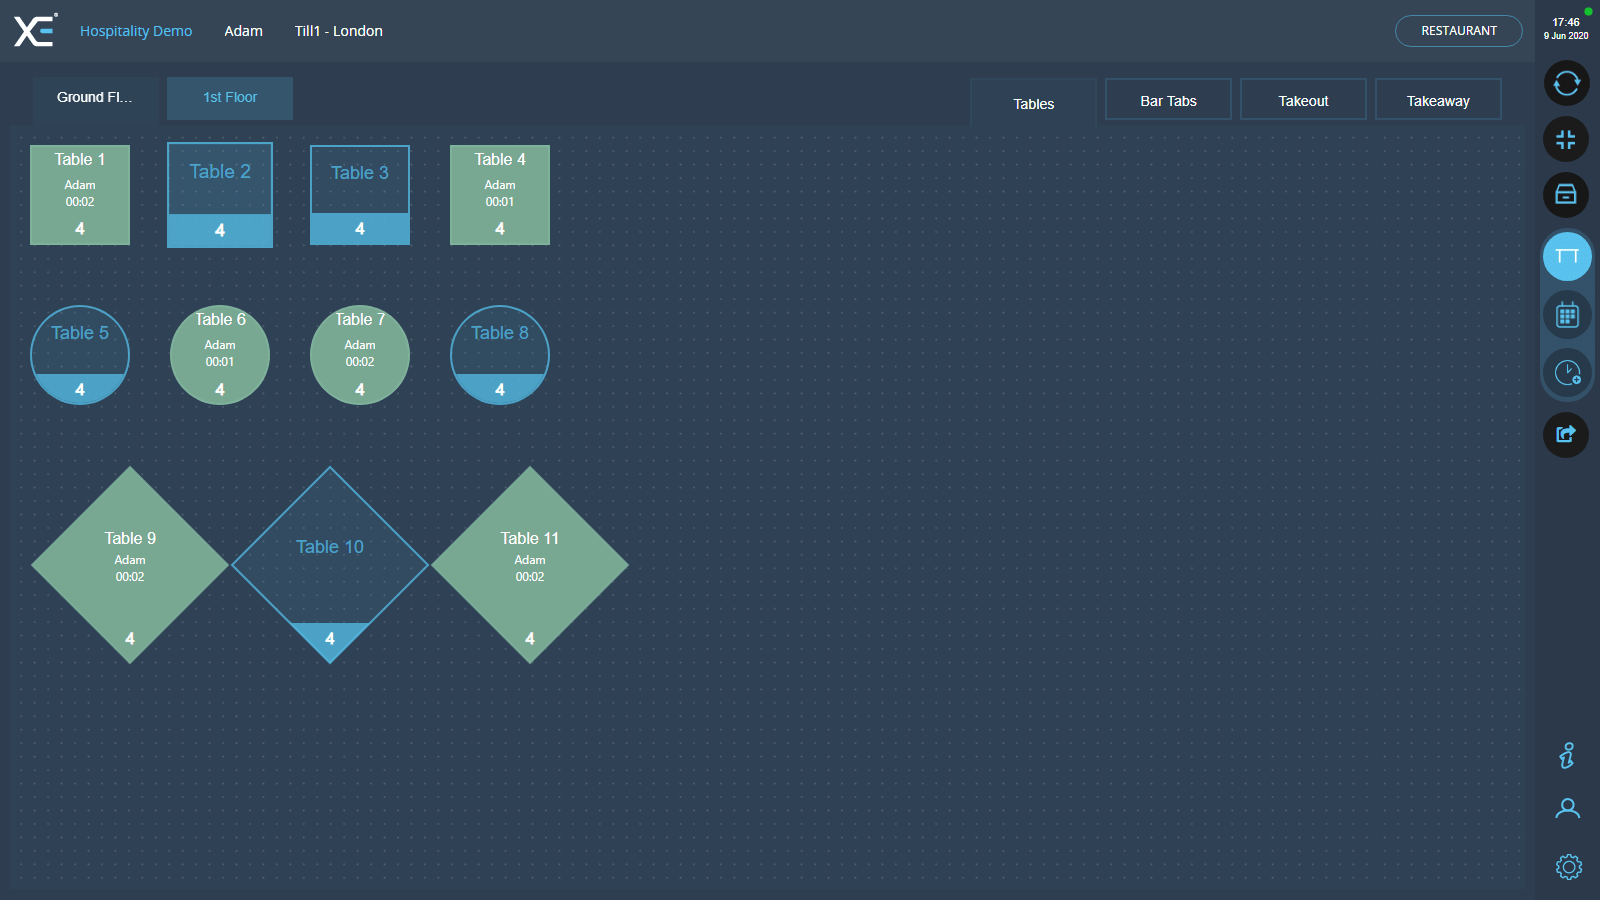The width and height of the screenshot is (1600, 900).
Task: Open the Bar Tabs tab
Action: pyautogui.click(x=1168, y=101)
